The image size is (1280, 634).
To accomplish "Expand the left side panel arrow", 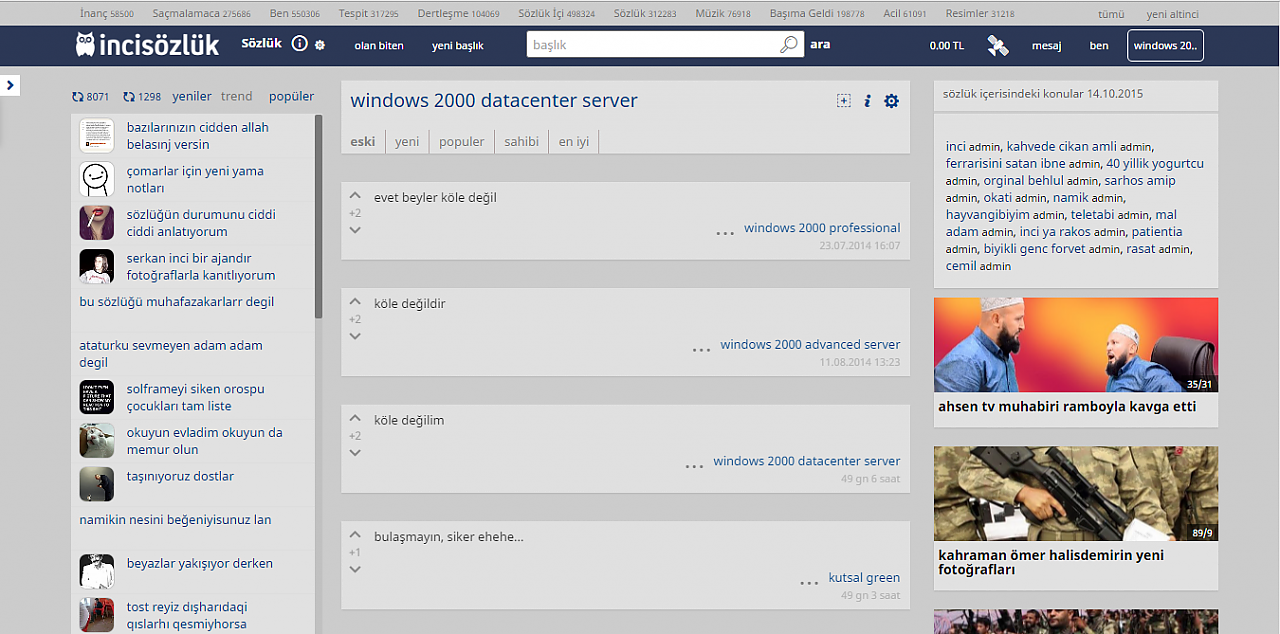I will pos(10,85).
